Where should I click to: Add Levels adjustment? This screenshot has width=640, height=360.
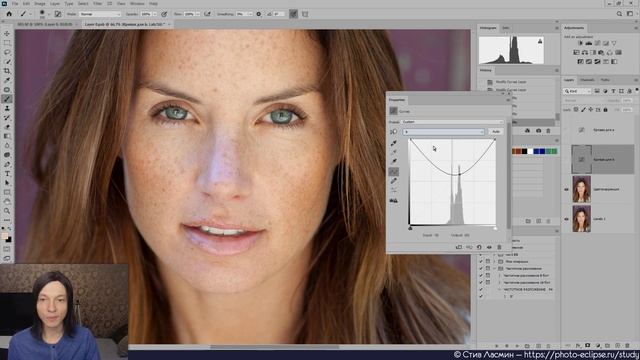(589, 43)
